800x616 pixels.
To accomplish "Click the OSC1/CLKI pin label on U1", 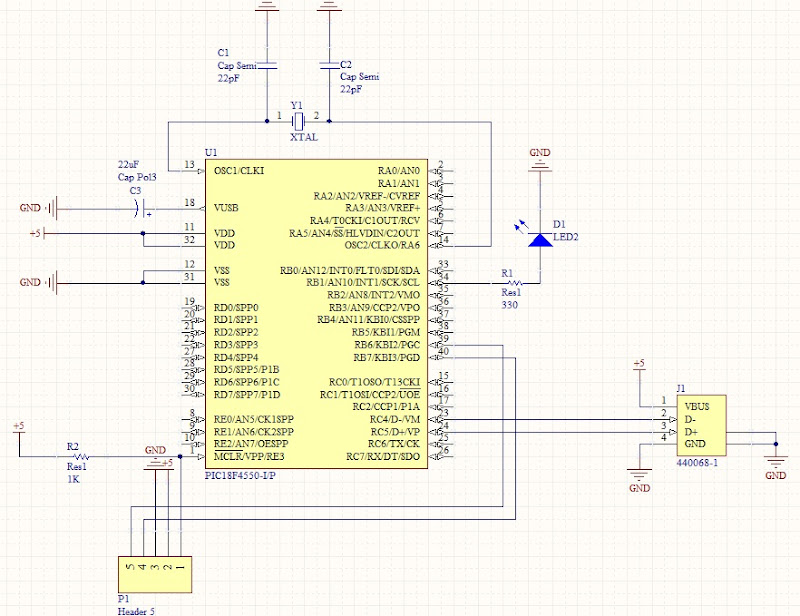I will coord(239,170).
